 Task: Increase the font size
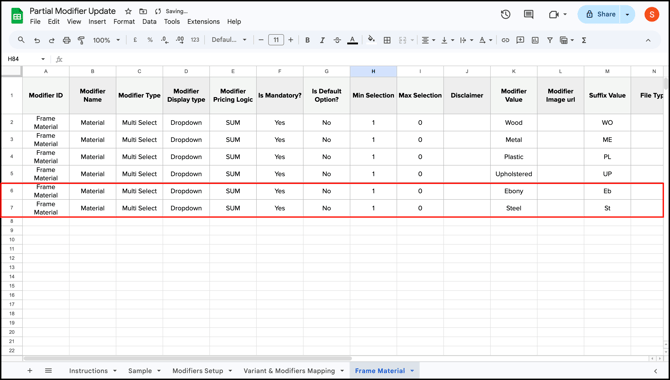[291, 40]
